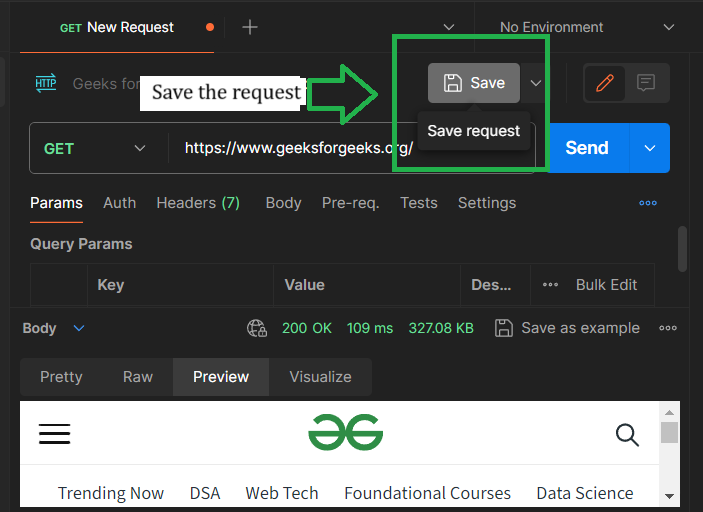Open Trending Now in preview
This screenshot has width=703, height=512.
111,493
